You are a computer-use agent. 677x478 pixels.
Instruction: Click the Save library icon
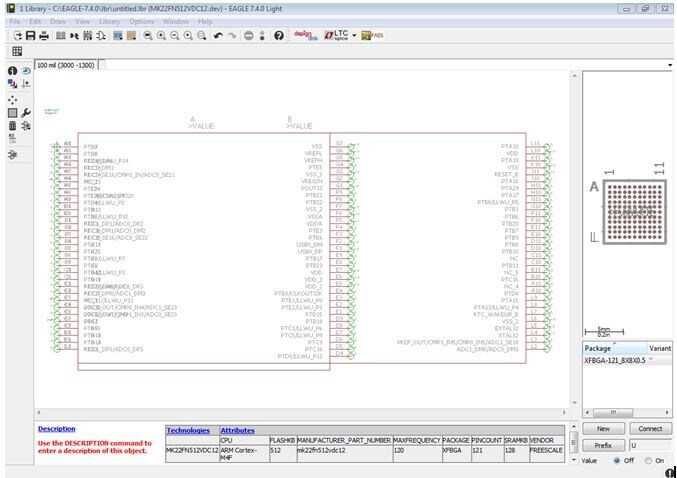31,36
